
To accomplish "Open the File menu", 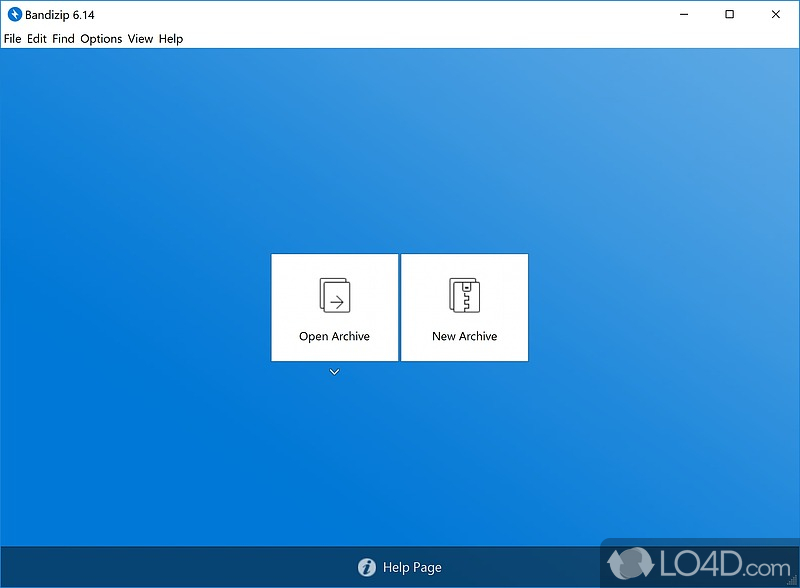I will tap(12, 38).
